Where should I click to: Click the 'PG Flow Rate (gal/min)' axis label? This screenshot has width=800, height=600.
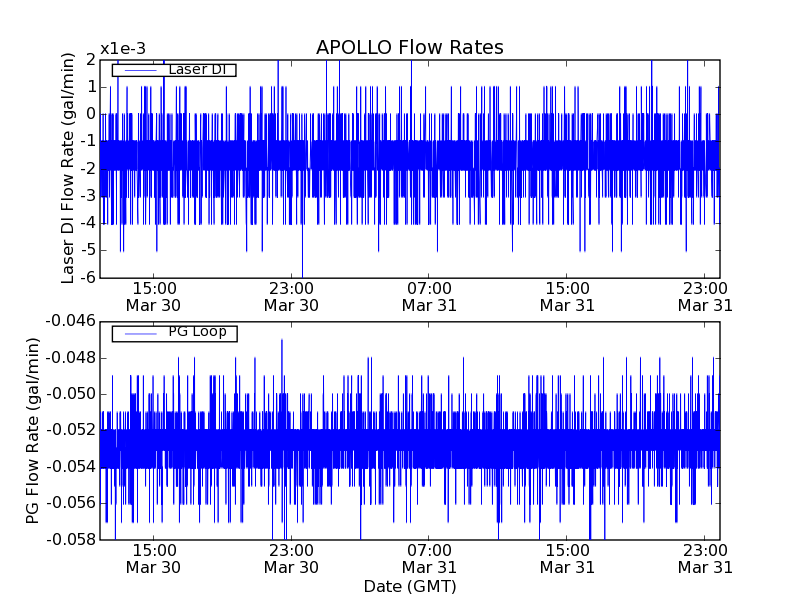coord(32,430)
